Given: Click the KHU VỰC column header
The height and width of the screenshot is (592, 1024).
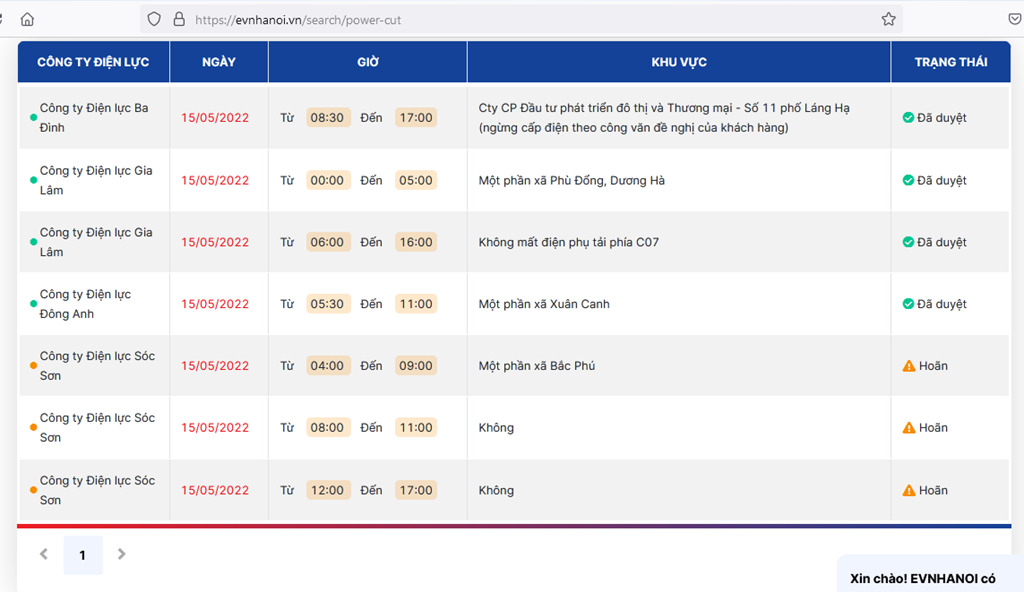Looking at the screenshot, I should (679, 62).
